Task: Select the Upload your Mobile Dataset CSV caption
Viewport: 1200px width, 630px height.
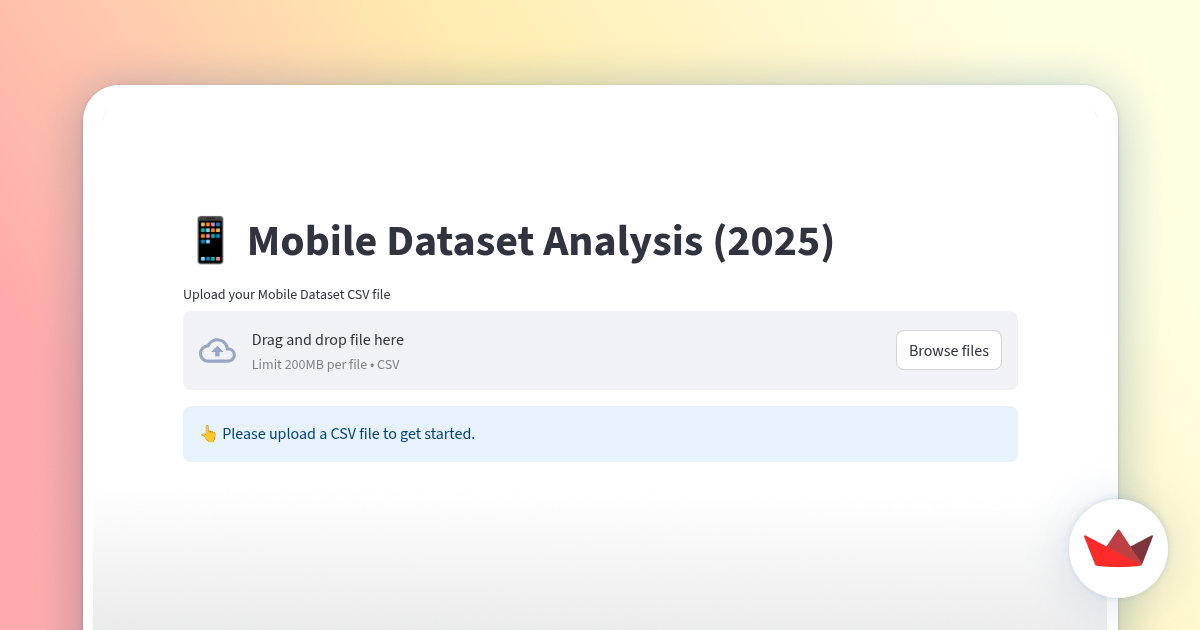Action: point(287,294)
